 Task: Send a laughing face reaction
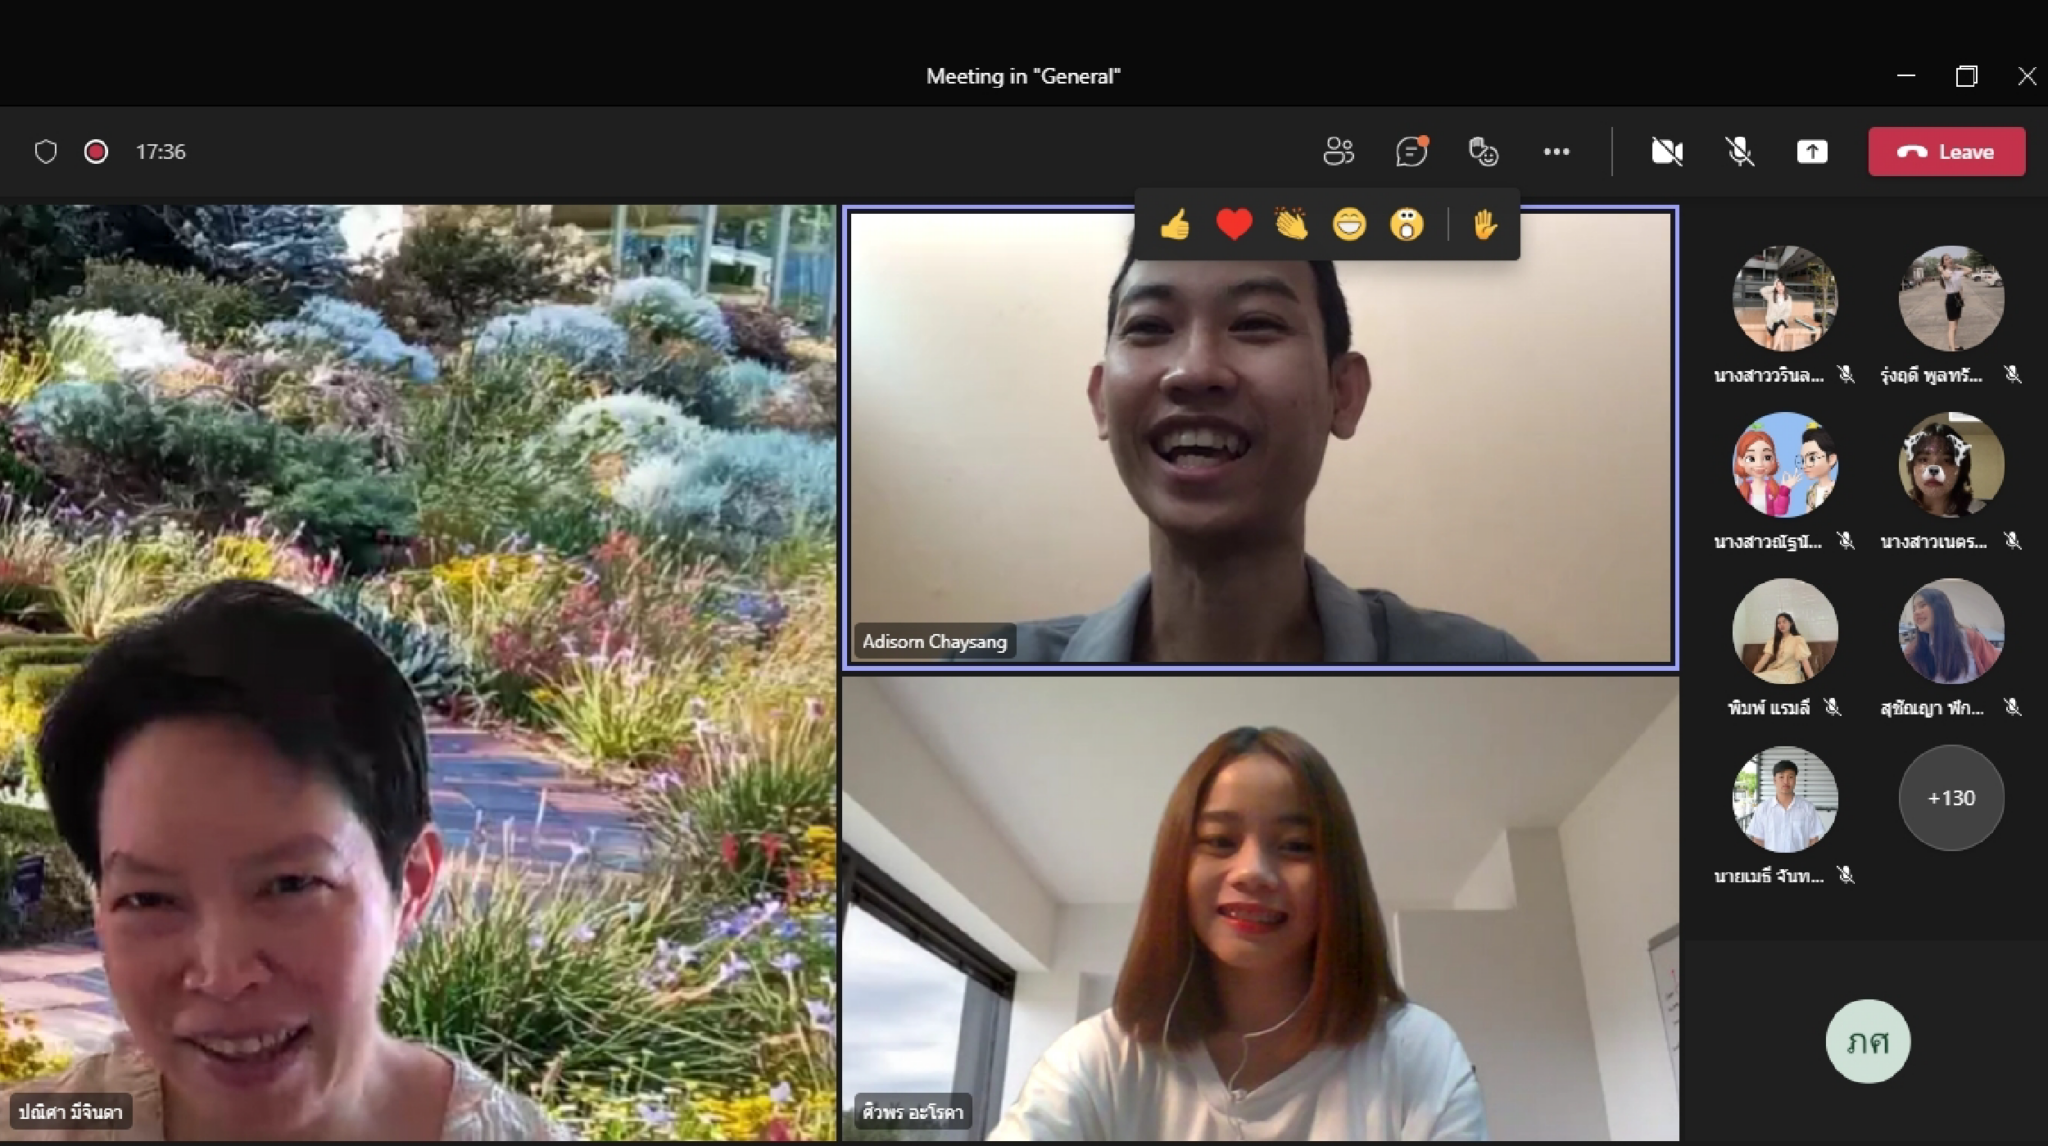click(1349, 225)
